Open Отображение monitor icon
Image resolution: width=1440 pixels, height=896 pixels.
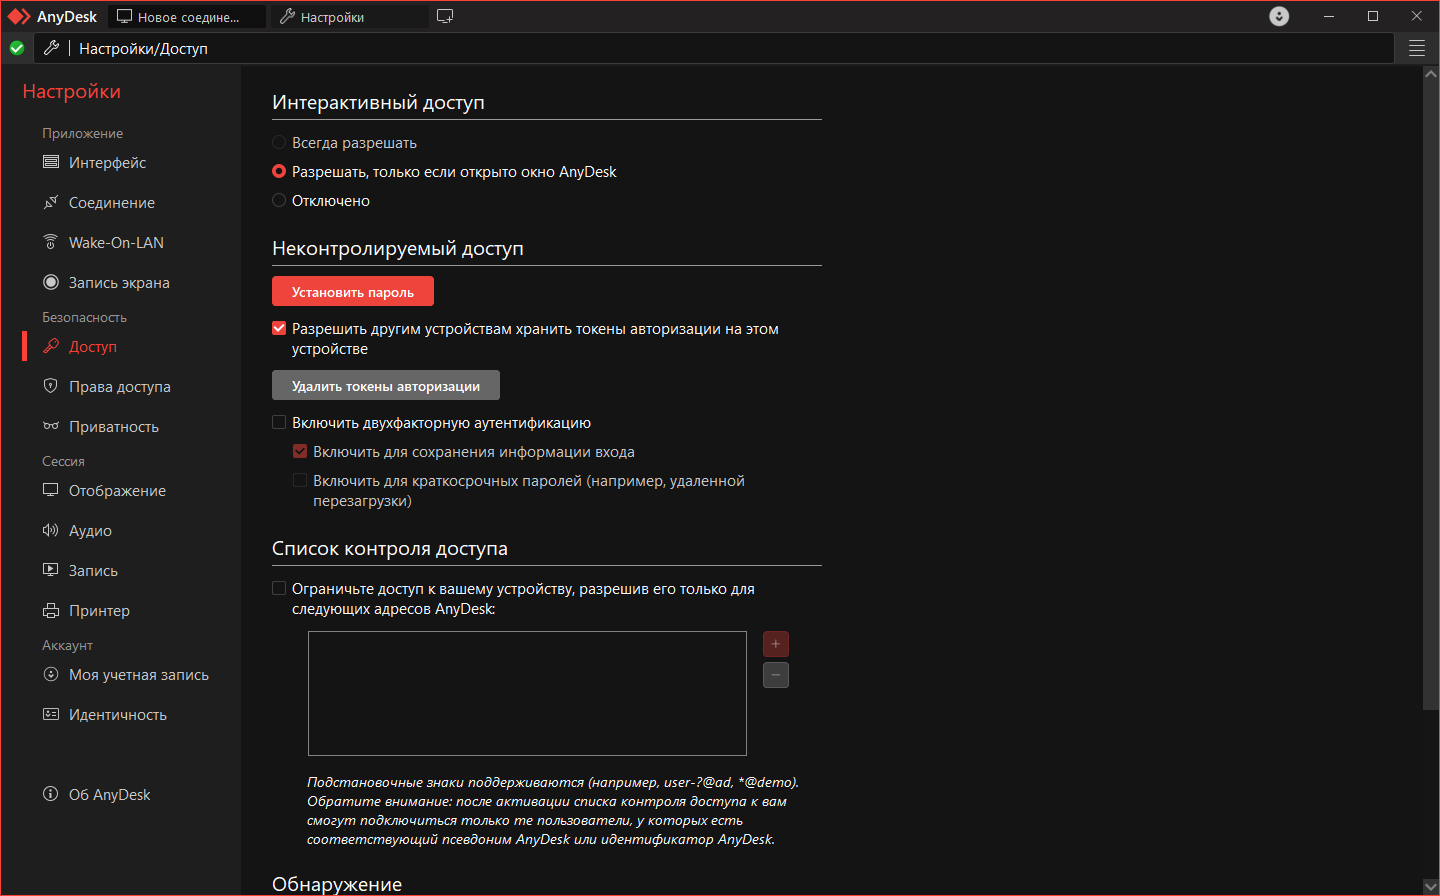pos(51,490)
